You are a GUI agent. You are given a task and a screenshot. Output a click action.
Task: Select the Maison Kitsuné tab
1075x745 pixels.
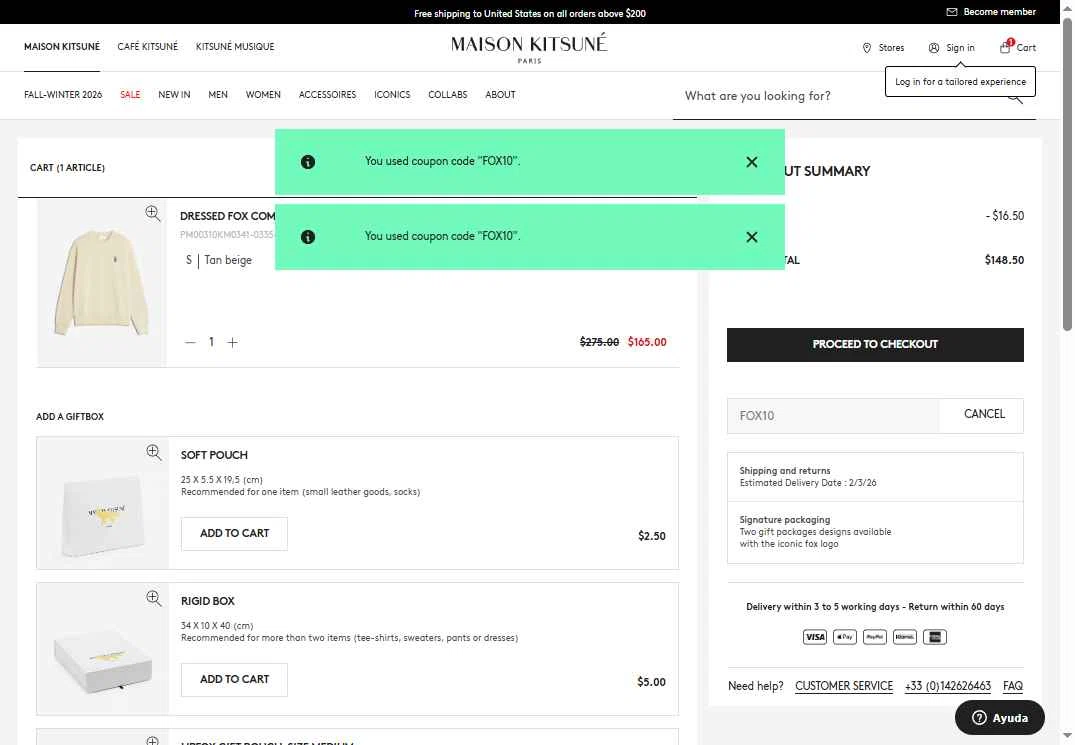(62, 47)
